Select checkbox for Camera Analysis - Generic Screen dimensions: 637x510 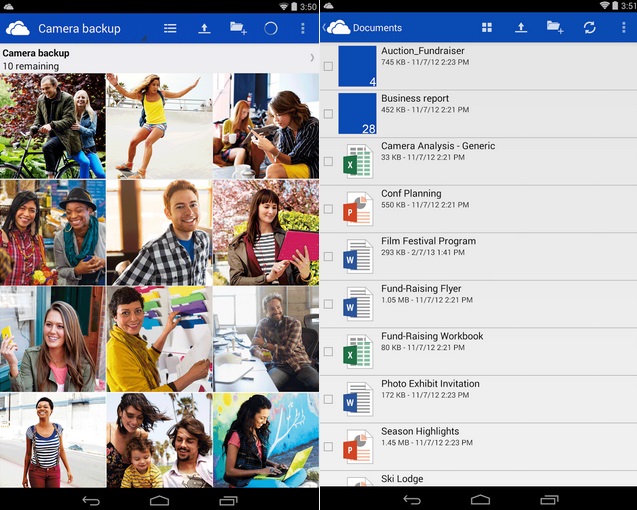(x=328, y=161)
